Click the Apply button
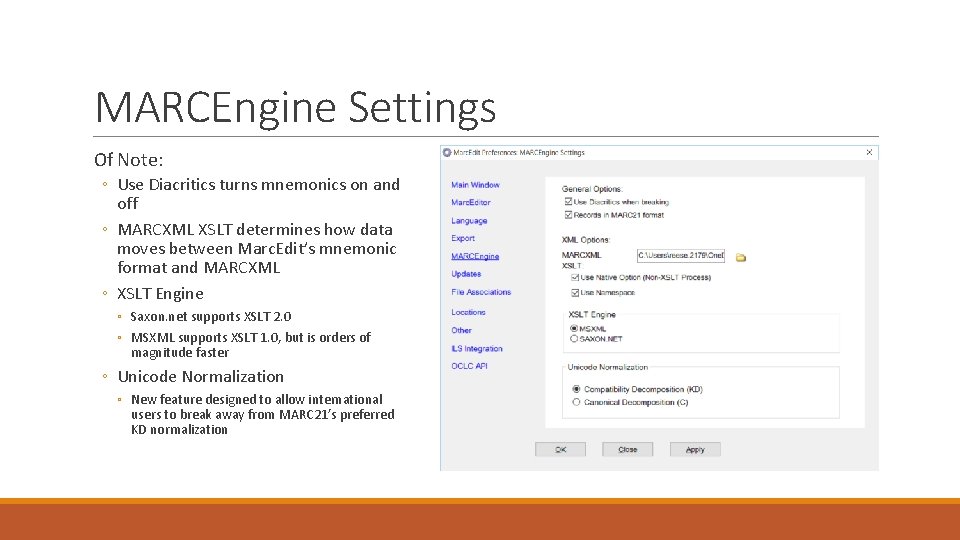Image resolution: width=960 pixels, height=540 pixels. (x=695, y=449)
